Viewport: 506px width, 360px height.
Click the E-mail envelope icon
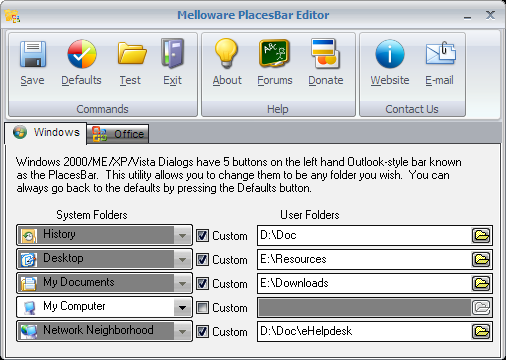[x=440, y=53]
